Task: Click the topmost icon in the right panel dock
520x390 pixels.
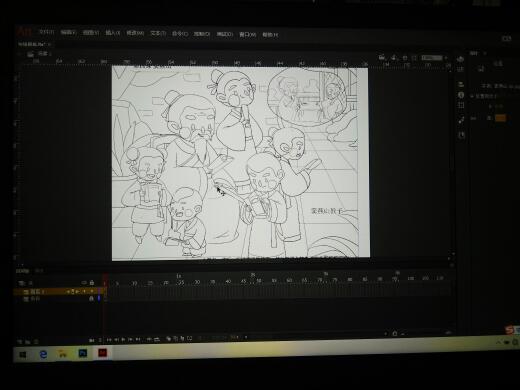Action: (x=460, y=60)
